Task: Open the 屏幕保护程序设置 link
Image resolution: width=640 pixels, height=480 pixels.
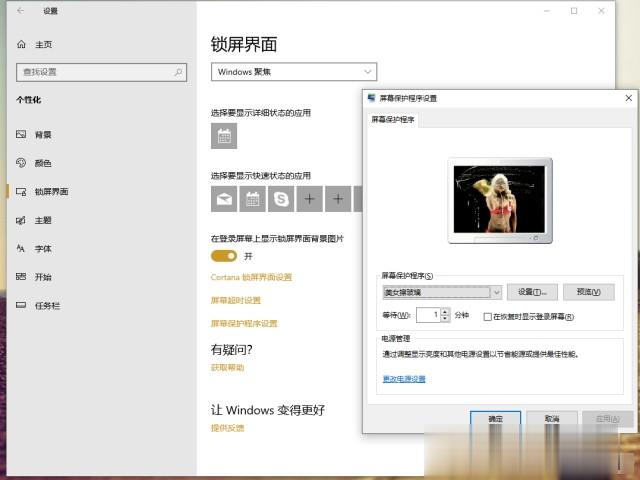Action: pyautogui.click(x=244, y=324)
